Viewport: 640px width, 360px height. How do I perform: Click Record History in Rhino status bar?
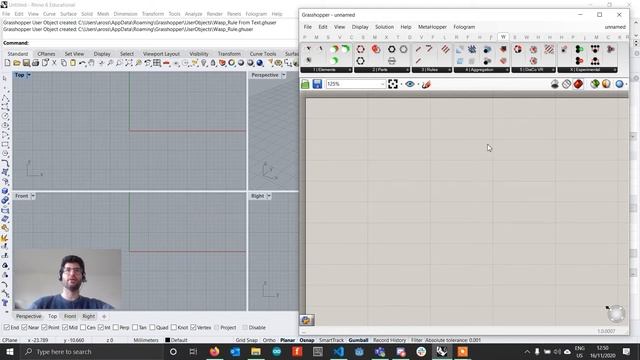click(x=389, y=340)
